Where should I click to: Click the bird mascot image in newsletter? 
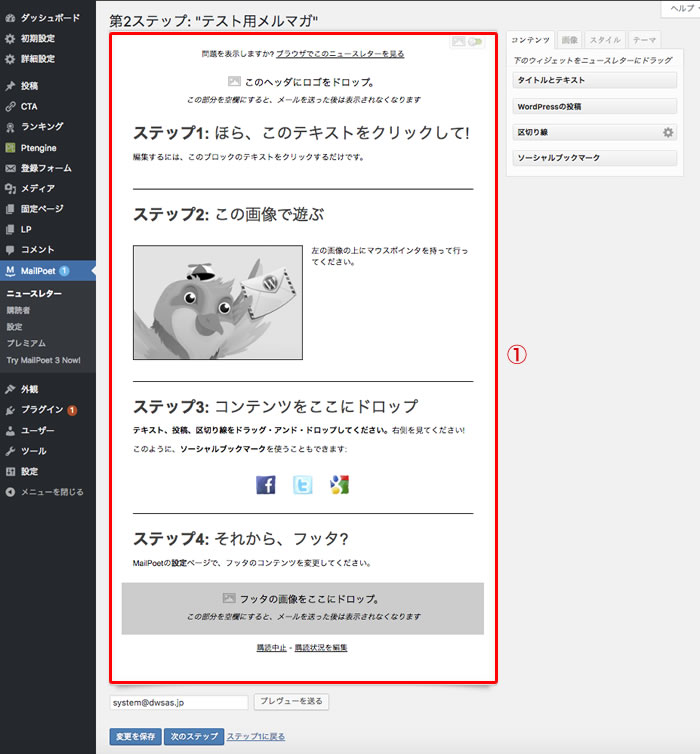[217, 302]
